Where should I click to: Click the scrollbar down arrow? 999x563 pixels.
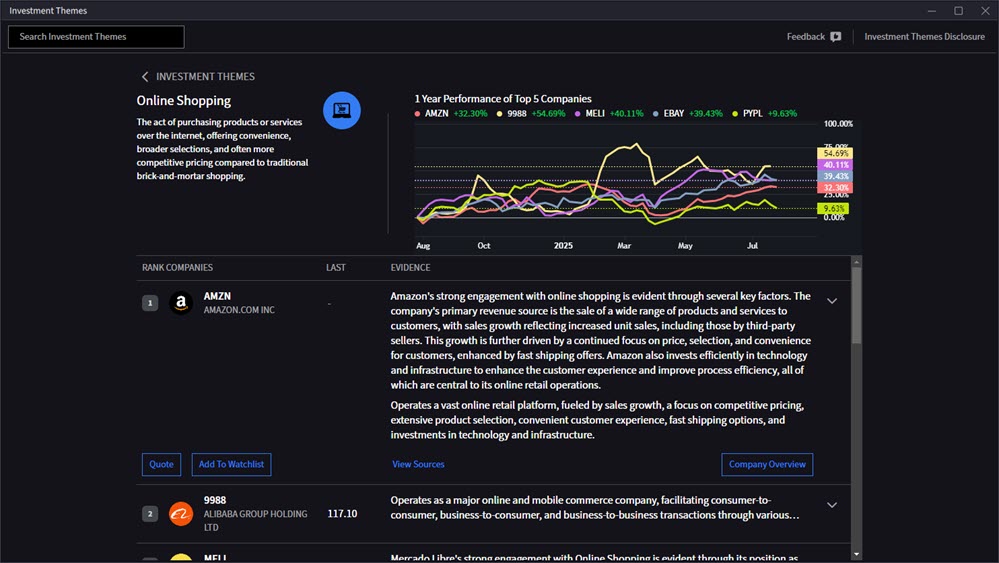click(x=856, y=555)
